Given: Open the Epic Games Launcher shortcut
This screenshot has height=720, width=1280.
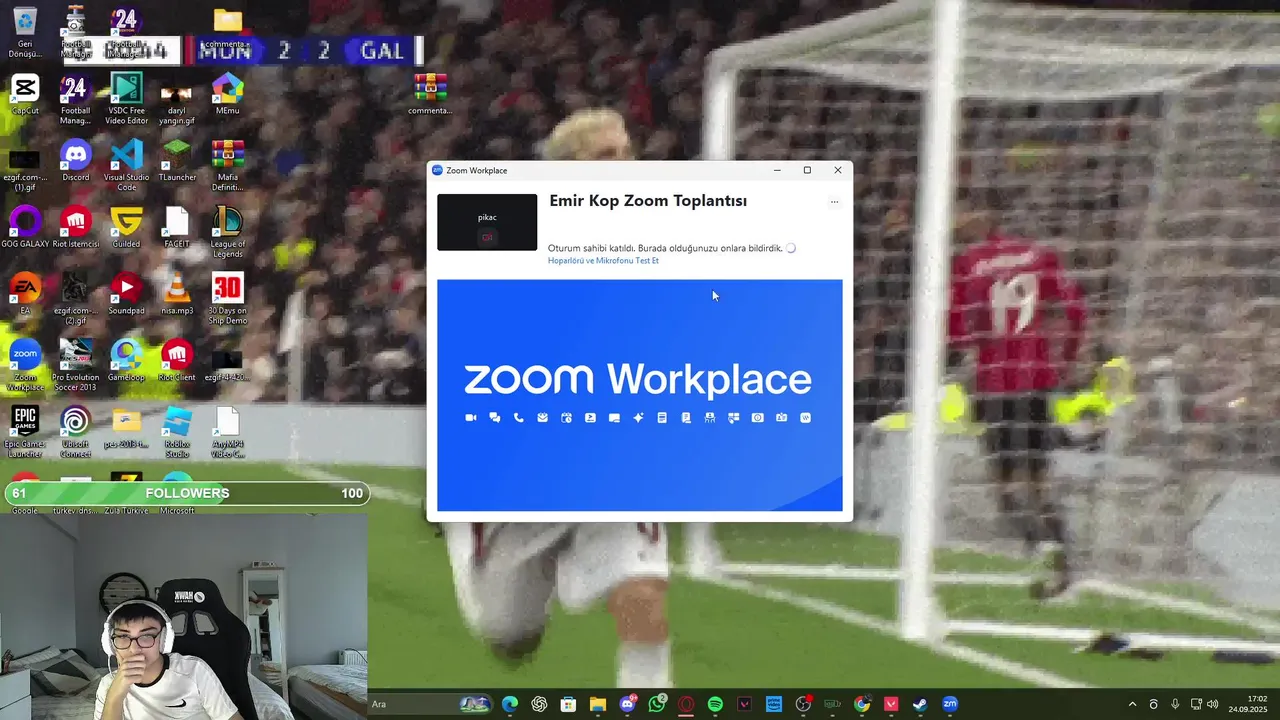Looking at the screenshot, I should pyautogui.click(x=25, y=433).
